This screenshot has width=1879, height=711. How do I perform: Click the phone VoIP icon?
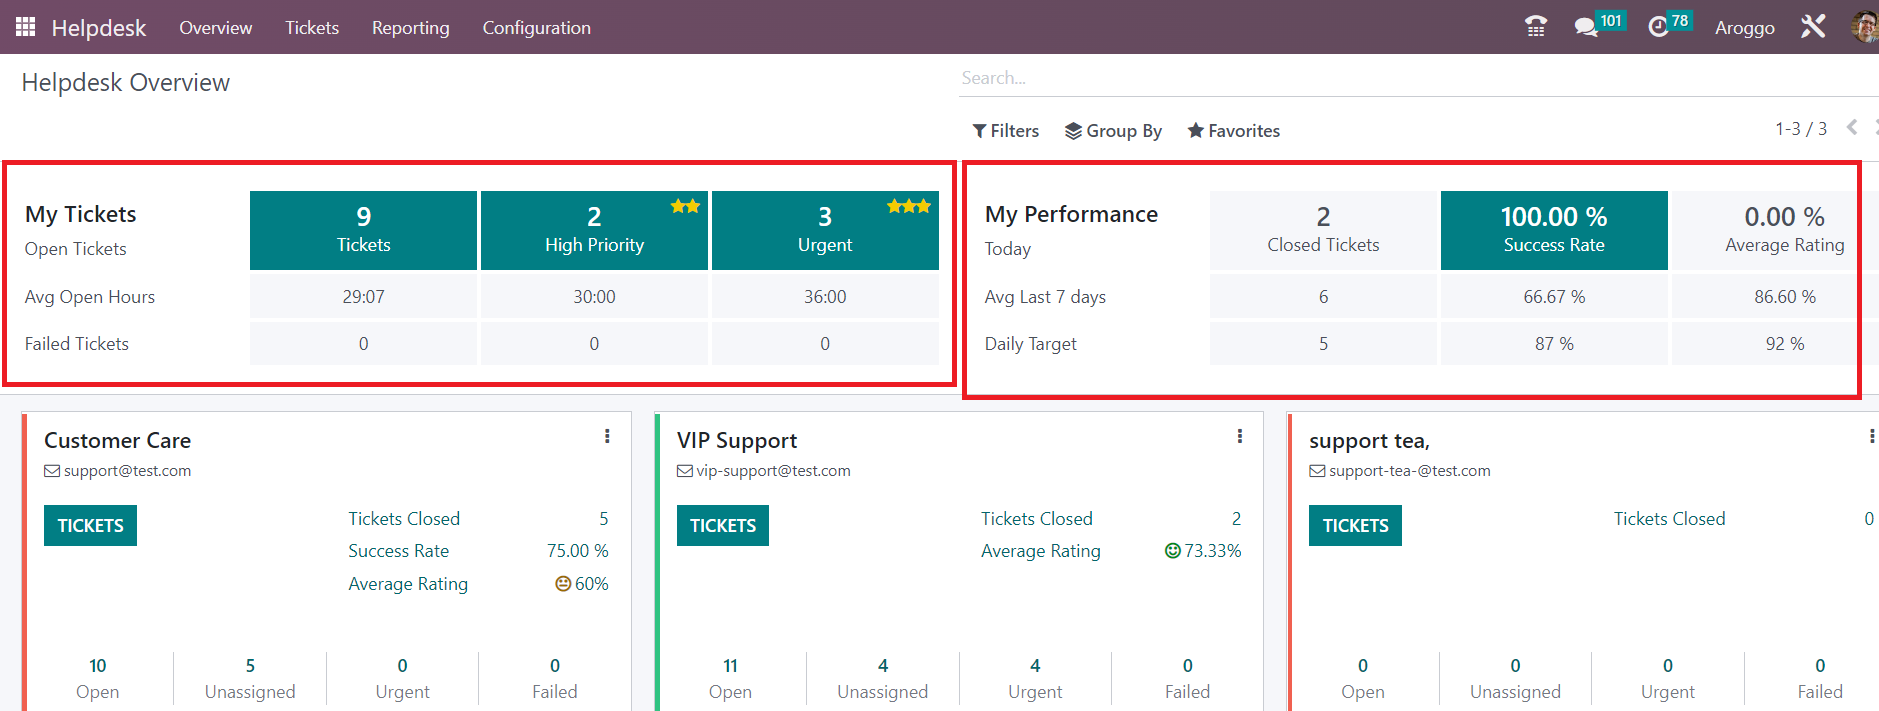pos(1536,27)
